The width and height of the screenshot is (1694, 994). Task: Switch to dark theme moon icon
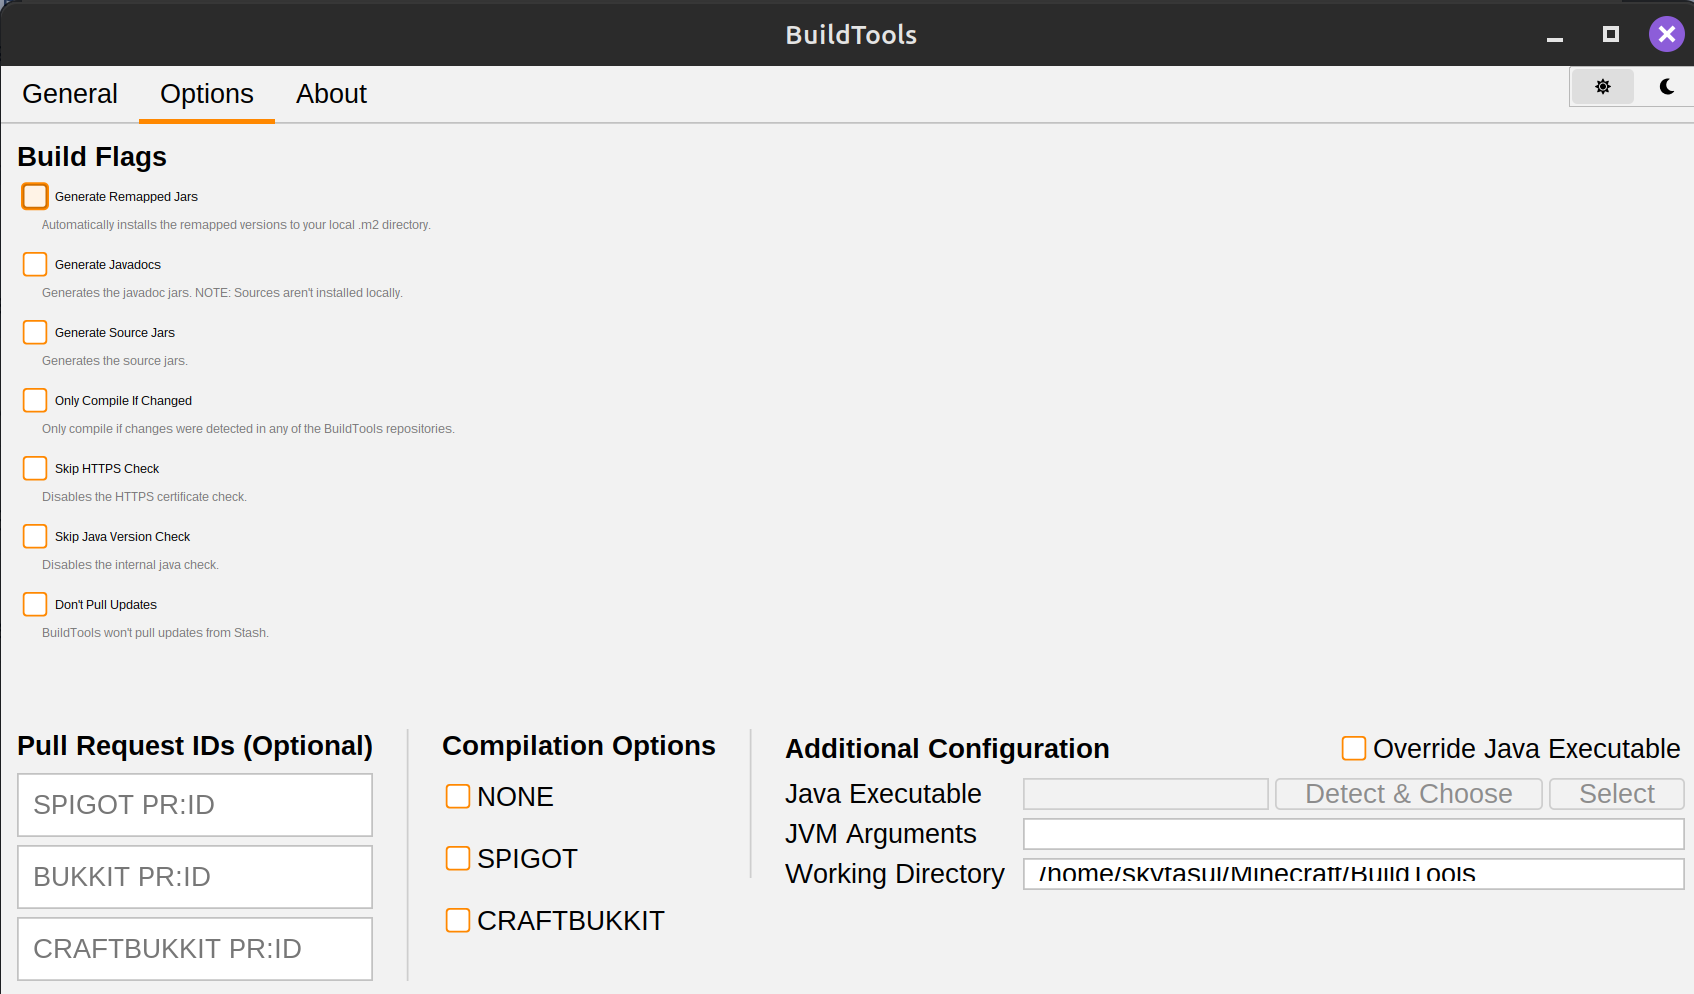(1666, 87)
